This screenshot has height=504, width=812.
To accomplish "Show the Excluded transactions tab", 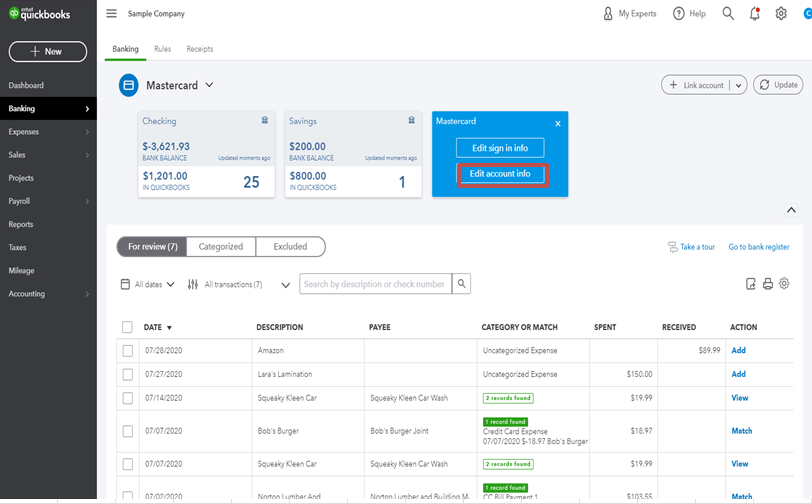I will click(290, 247).
